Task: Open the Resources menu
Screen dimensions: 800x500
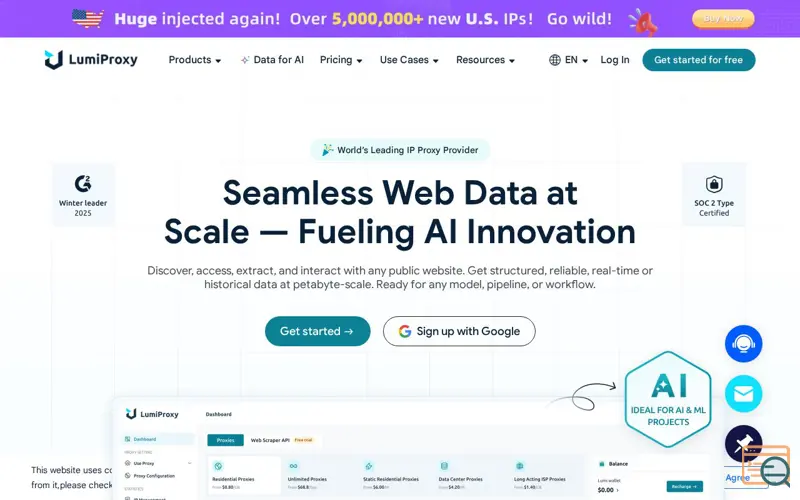Action: click(485, 60)
